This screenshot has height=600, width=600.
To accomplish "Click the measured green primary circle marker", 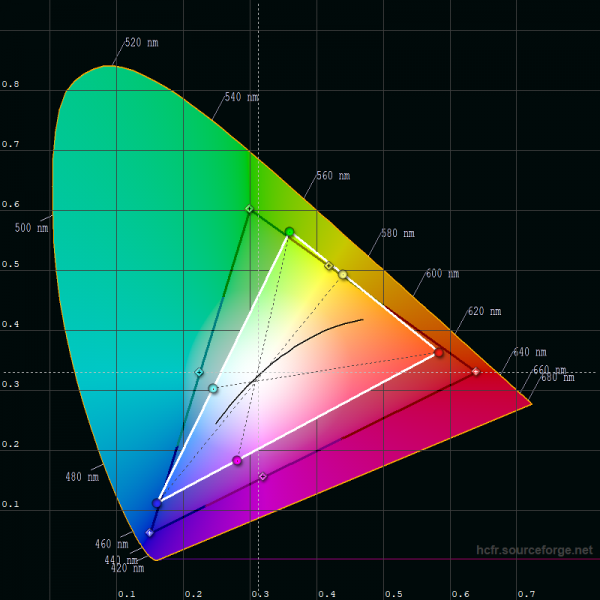I will tap(289, 232).
